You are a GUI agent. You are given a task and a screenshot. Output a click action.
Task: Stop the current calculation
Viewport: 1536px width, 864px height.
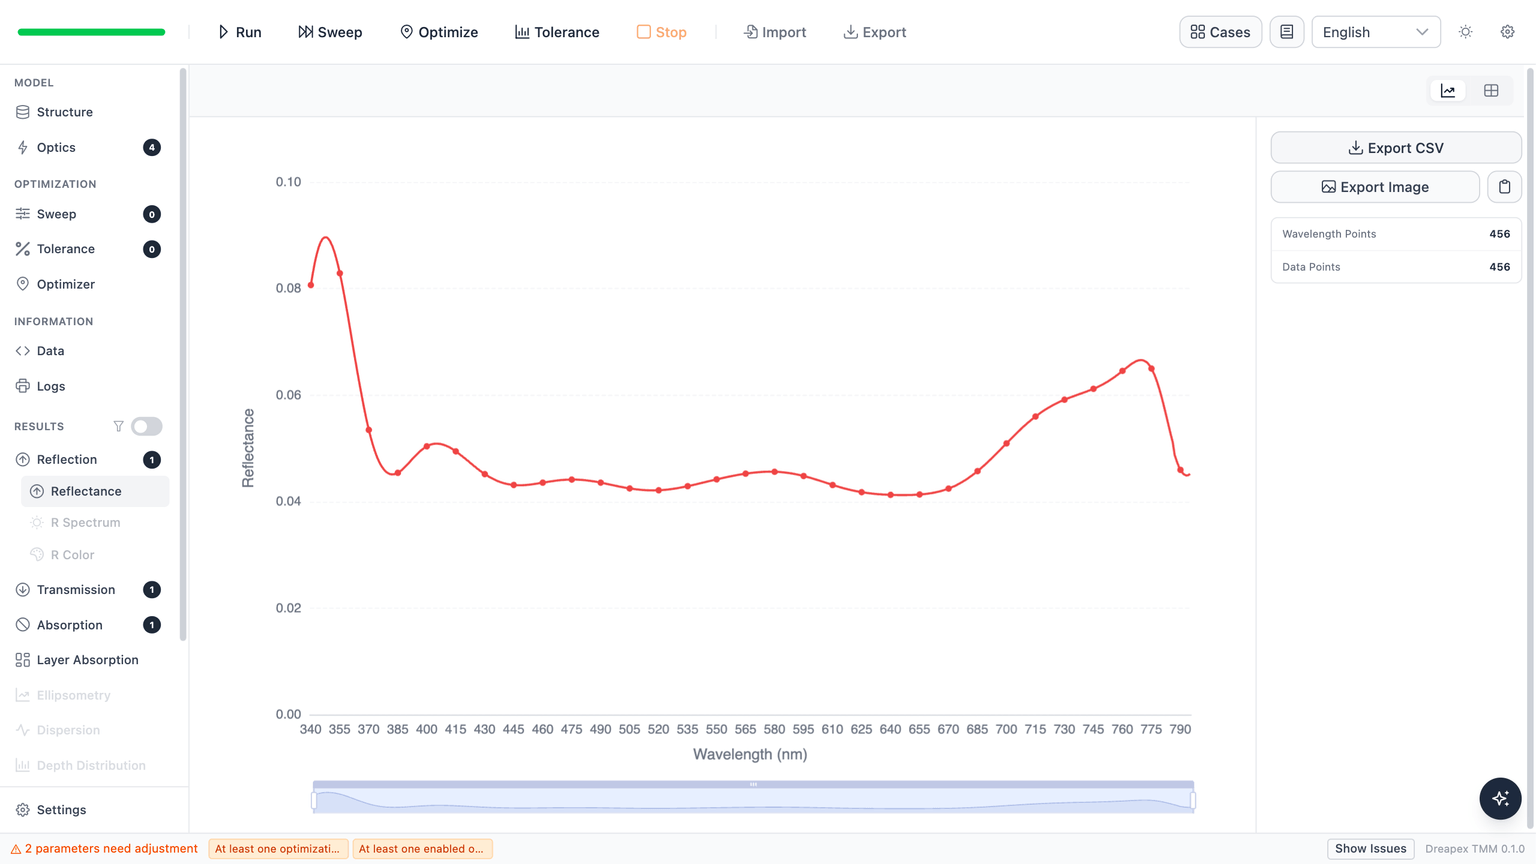pos(661,32)
